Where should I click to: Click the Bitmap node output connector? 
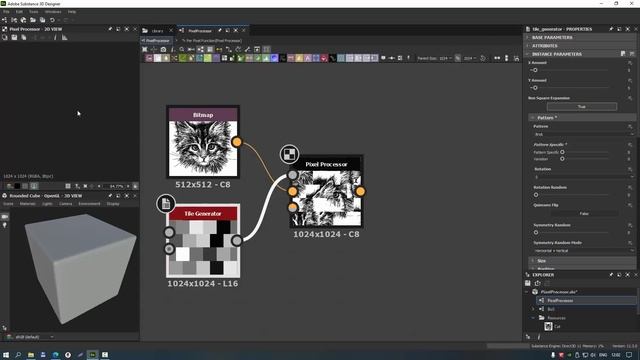pos(237,142)
